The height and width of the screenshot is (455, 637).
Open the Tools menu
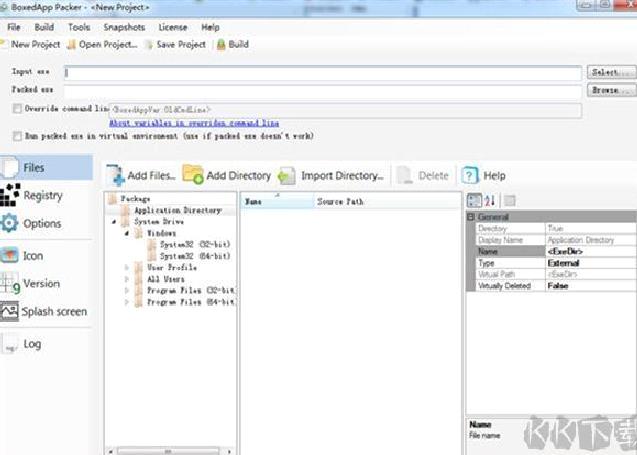point(79,27)
